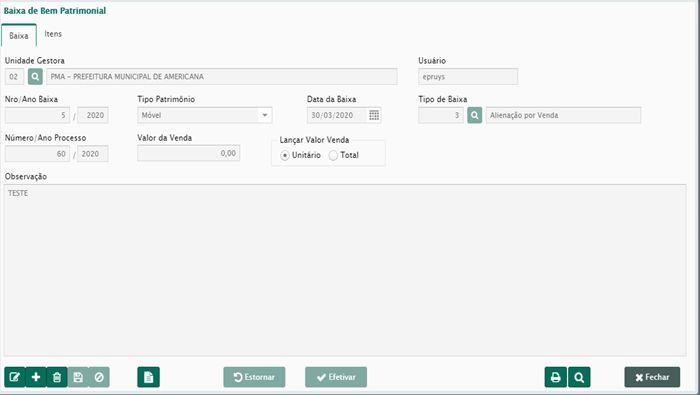This screenshot has width=700, height=395.
Task: Click the Estornar button
Action: (254, 377)
